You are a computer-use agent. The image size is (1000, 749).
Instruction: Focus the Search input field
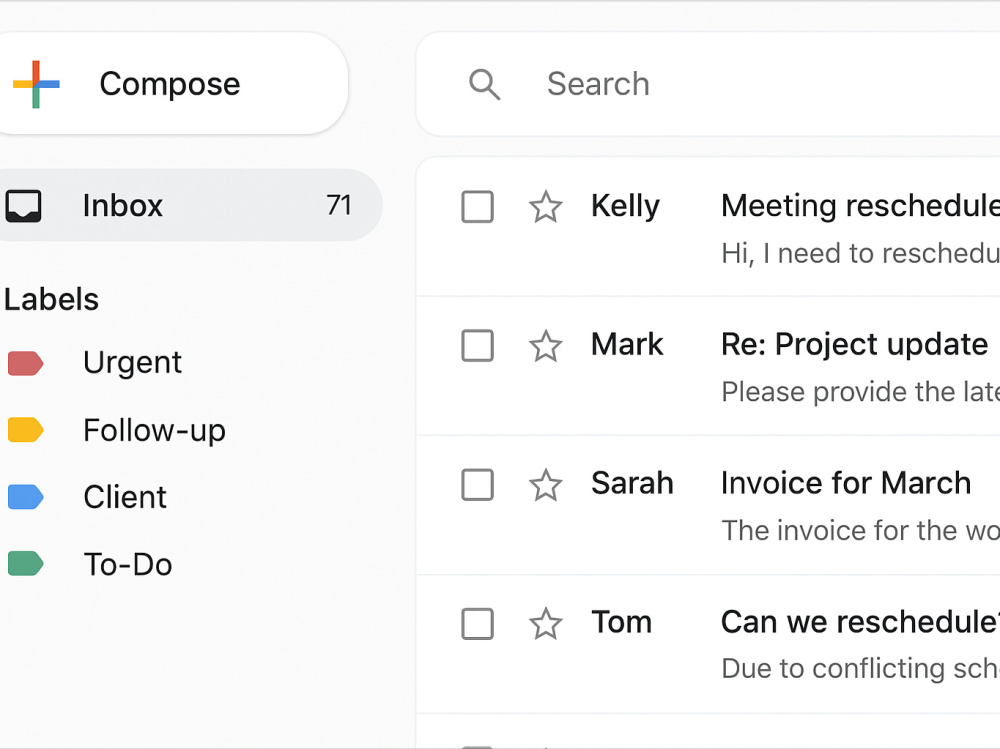point(708,84)
